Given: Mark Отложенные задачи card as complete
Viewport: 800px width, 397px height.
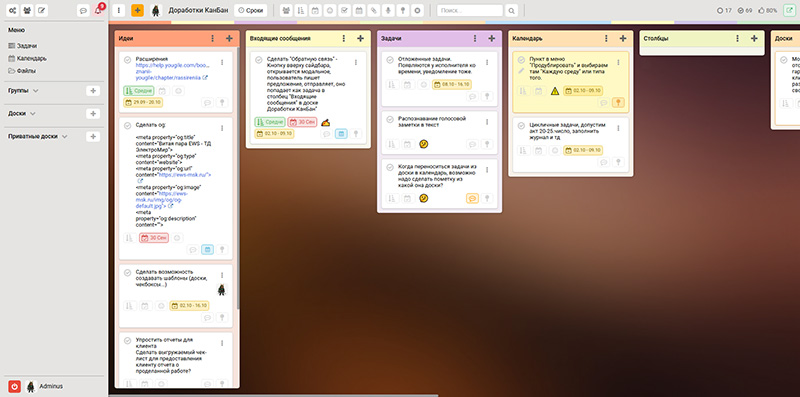Looking at the screenshot, I should click(390, 60).
